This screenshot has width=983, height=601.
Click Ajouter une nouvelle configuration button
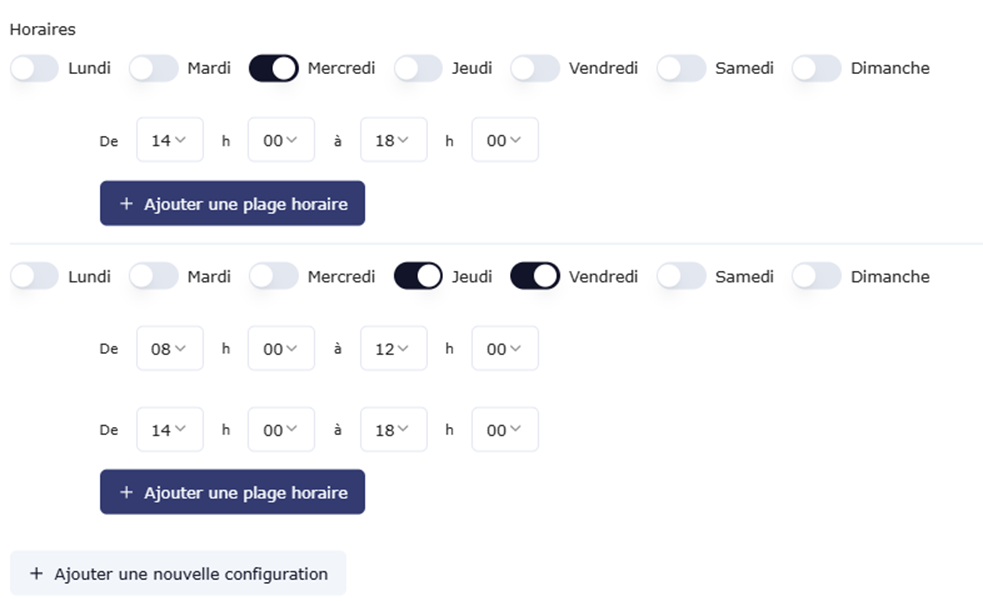pyautogui.click(x=178, y=573)
